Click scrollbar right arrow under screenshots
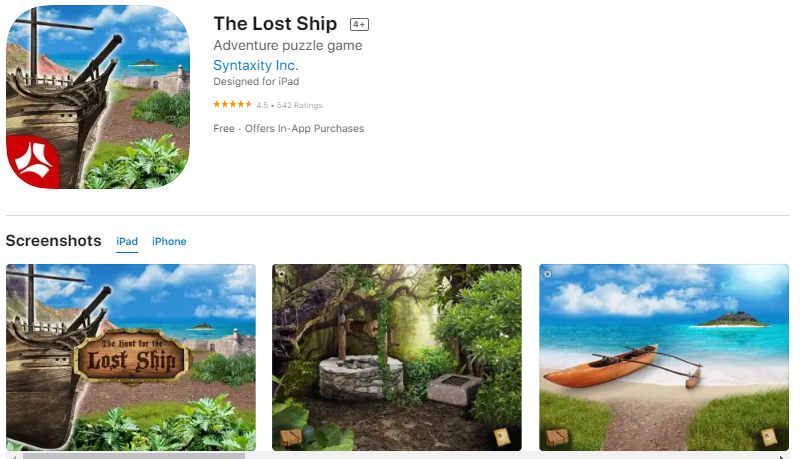Image resolution: width=800 pixels, height=459 pixels. coord(783,457)
